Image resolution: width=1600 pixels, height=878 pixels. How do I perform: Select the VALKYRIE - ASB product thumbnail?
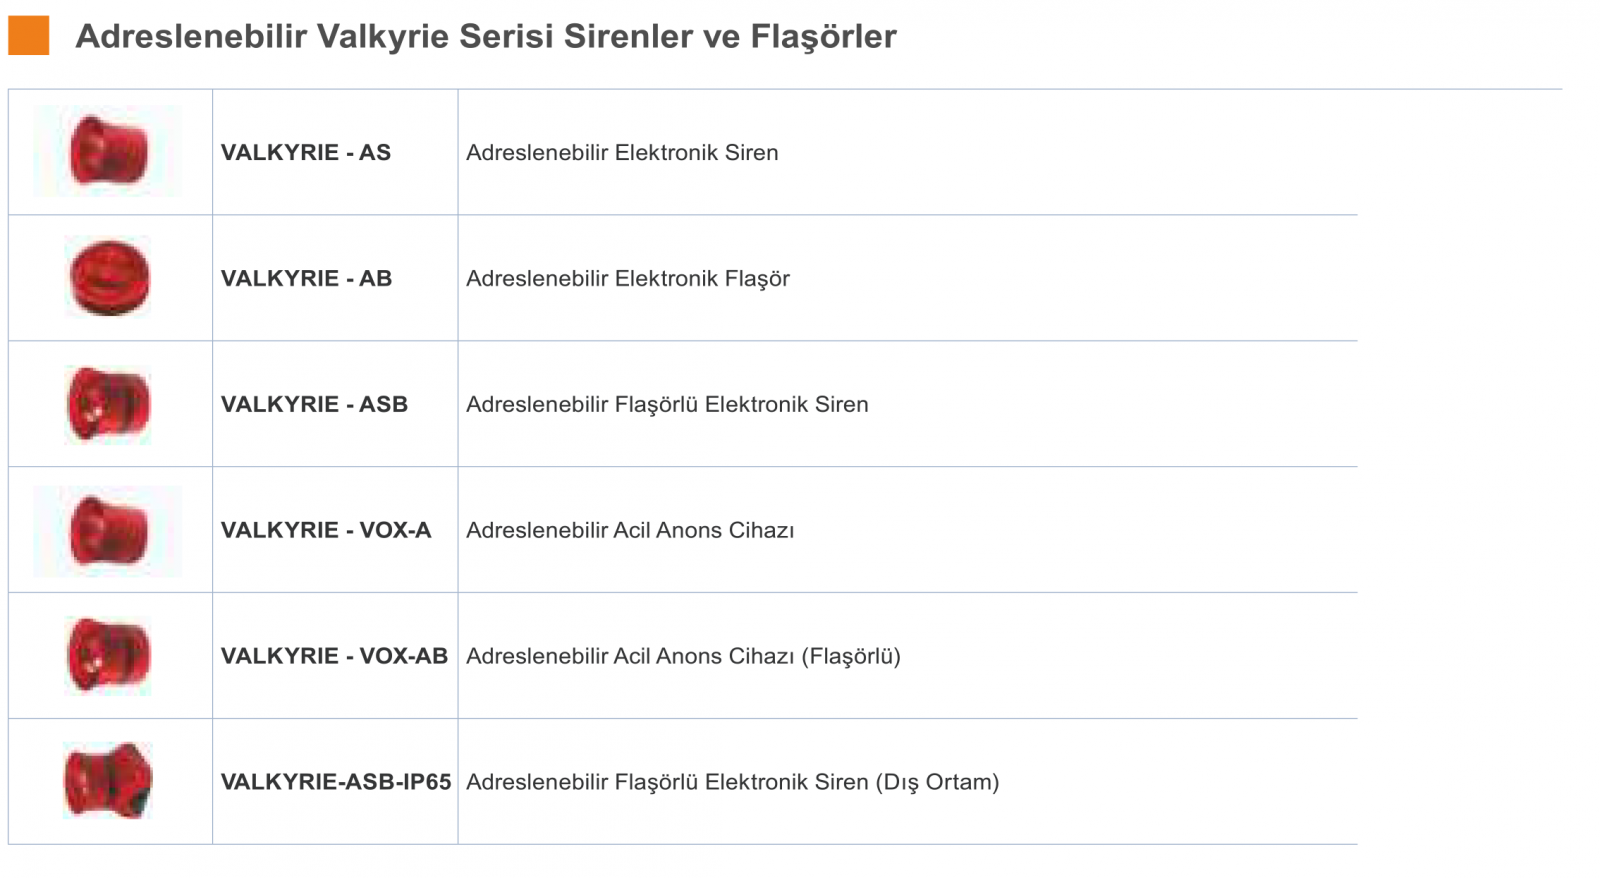click(108, 404)
